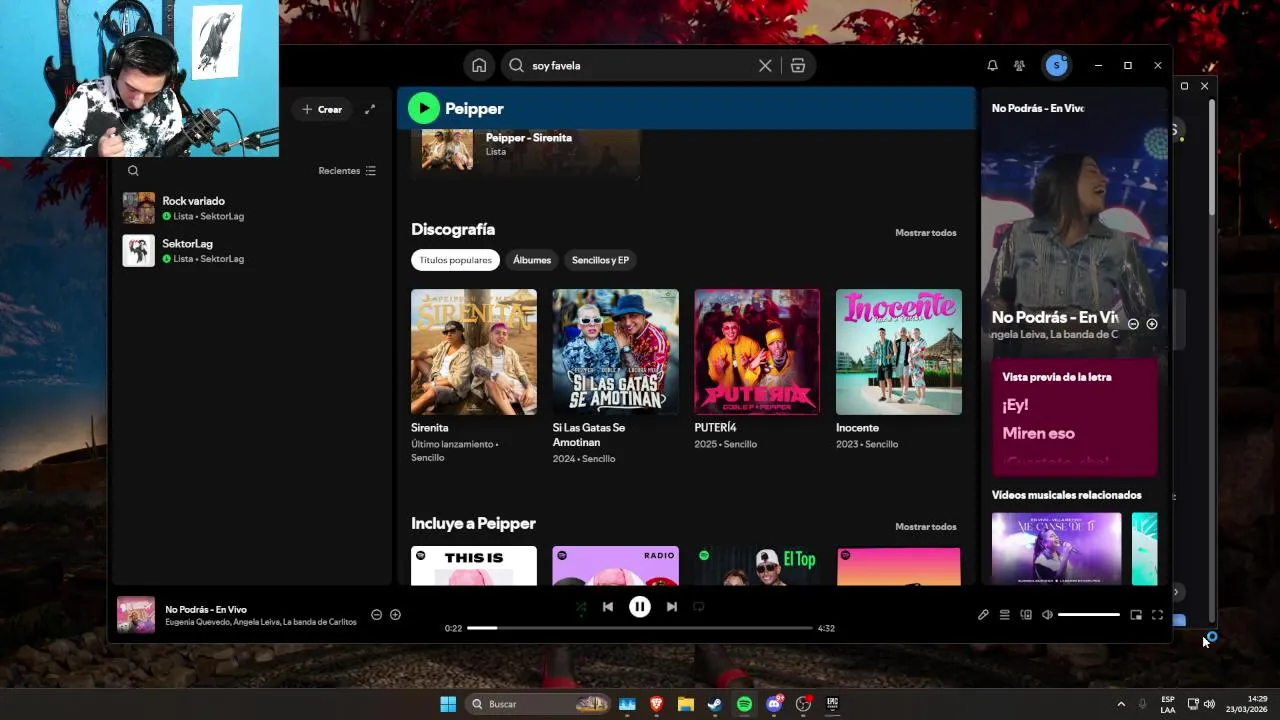1280x720 pixels.
Task: Click the minus-circle icon in right Now Playing panel
Action: pos(1133,324)
